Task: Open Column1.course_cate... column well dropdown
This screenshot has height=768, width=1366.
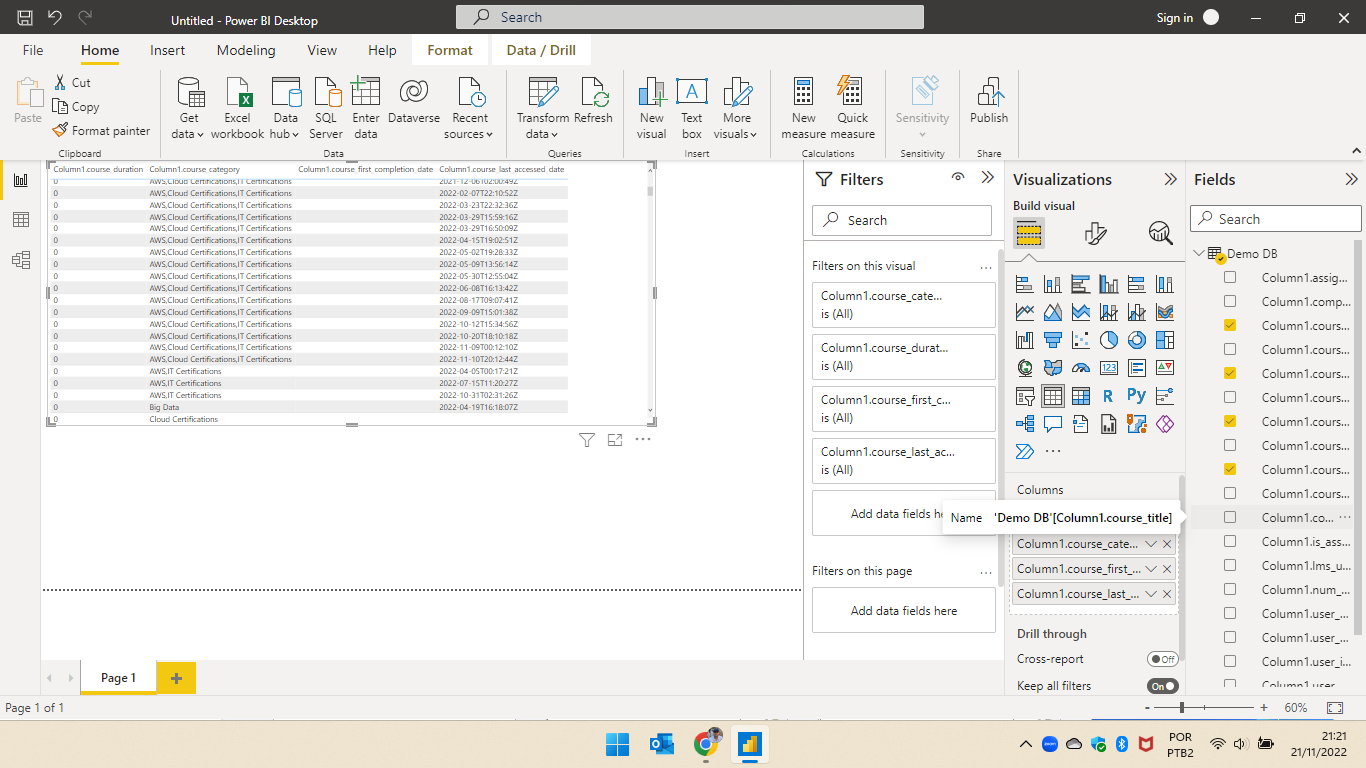Action: pyautogui.click(x=1151, y=544)
